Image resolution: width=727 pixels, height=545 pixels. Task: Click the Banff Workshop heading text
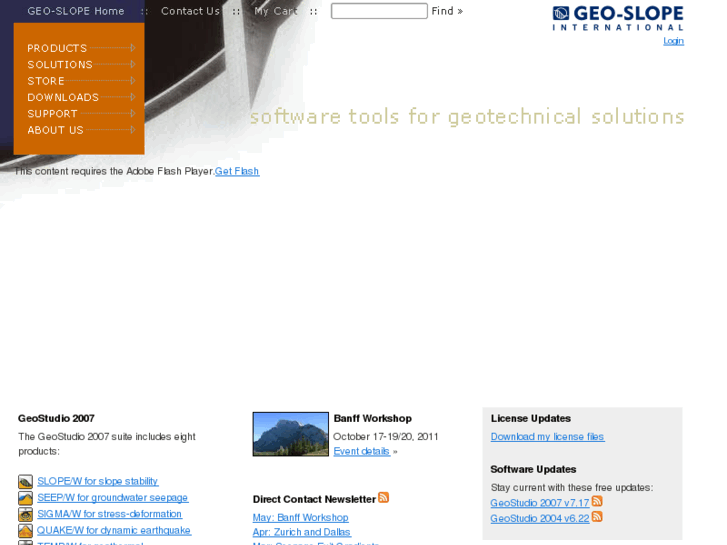click(x=372, y=418)
